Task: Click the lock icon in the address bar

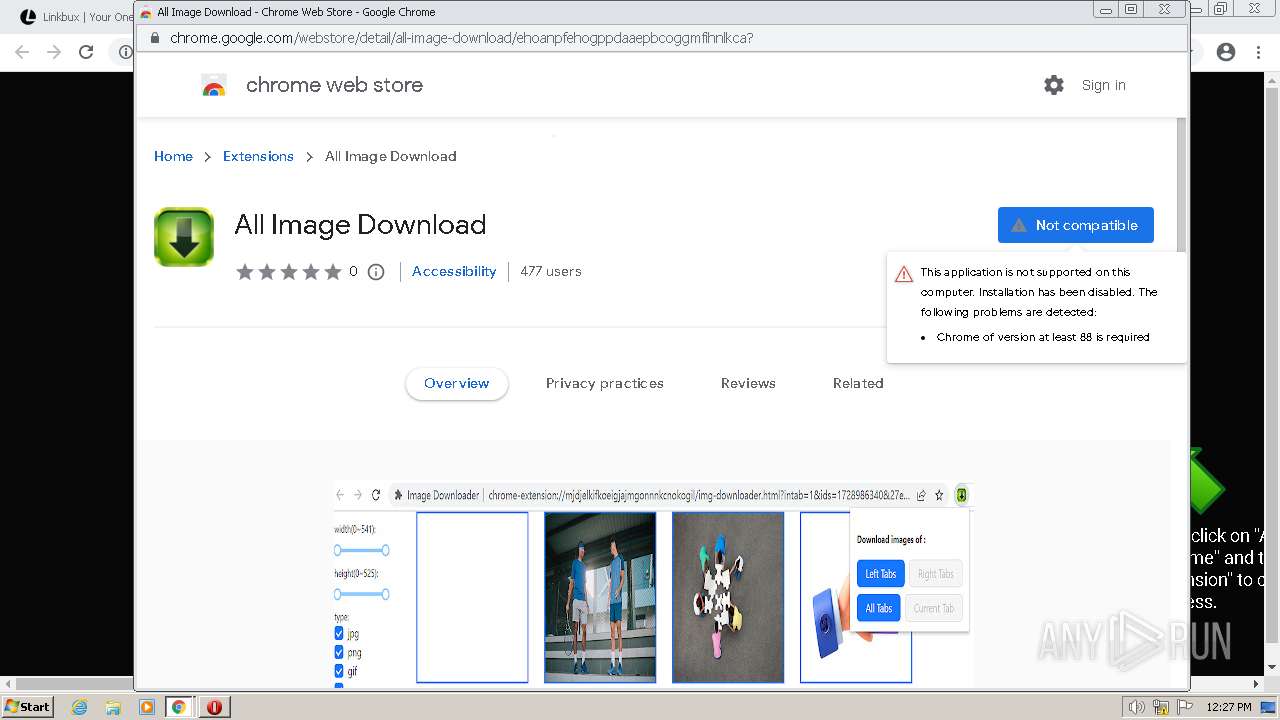Action: (155, 38)
